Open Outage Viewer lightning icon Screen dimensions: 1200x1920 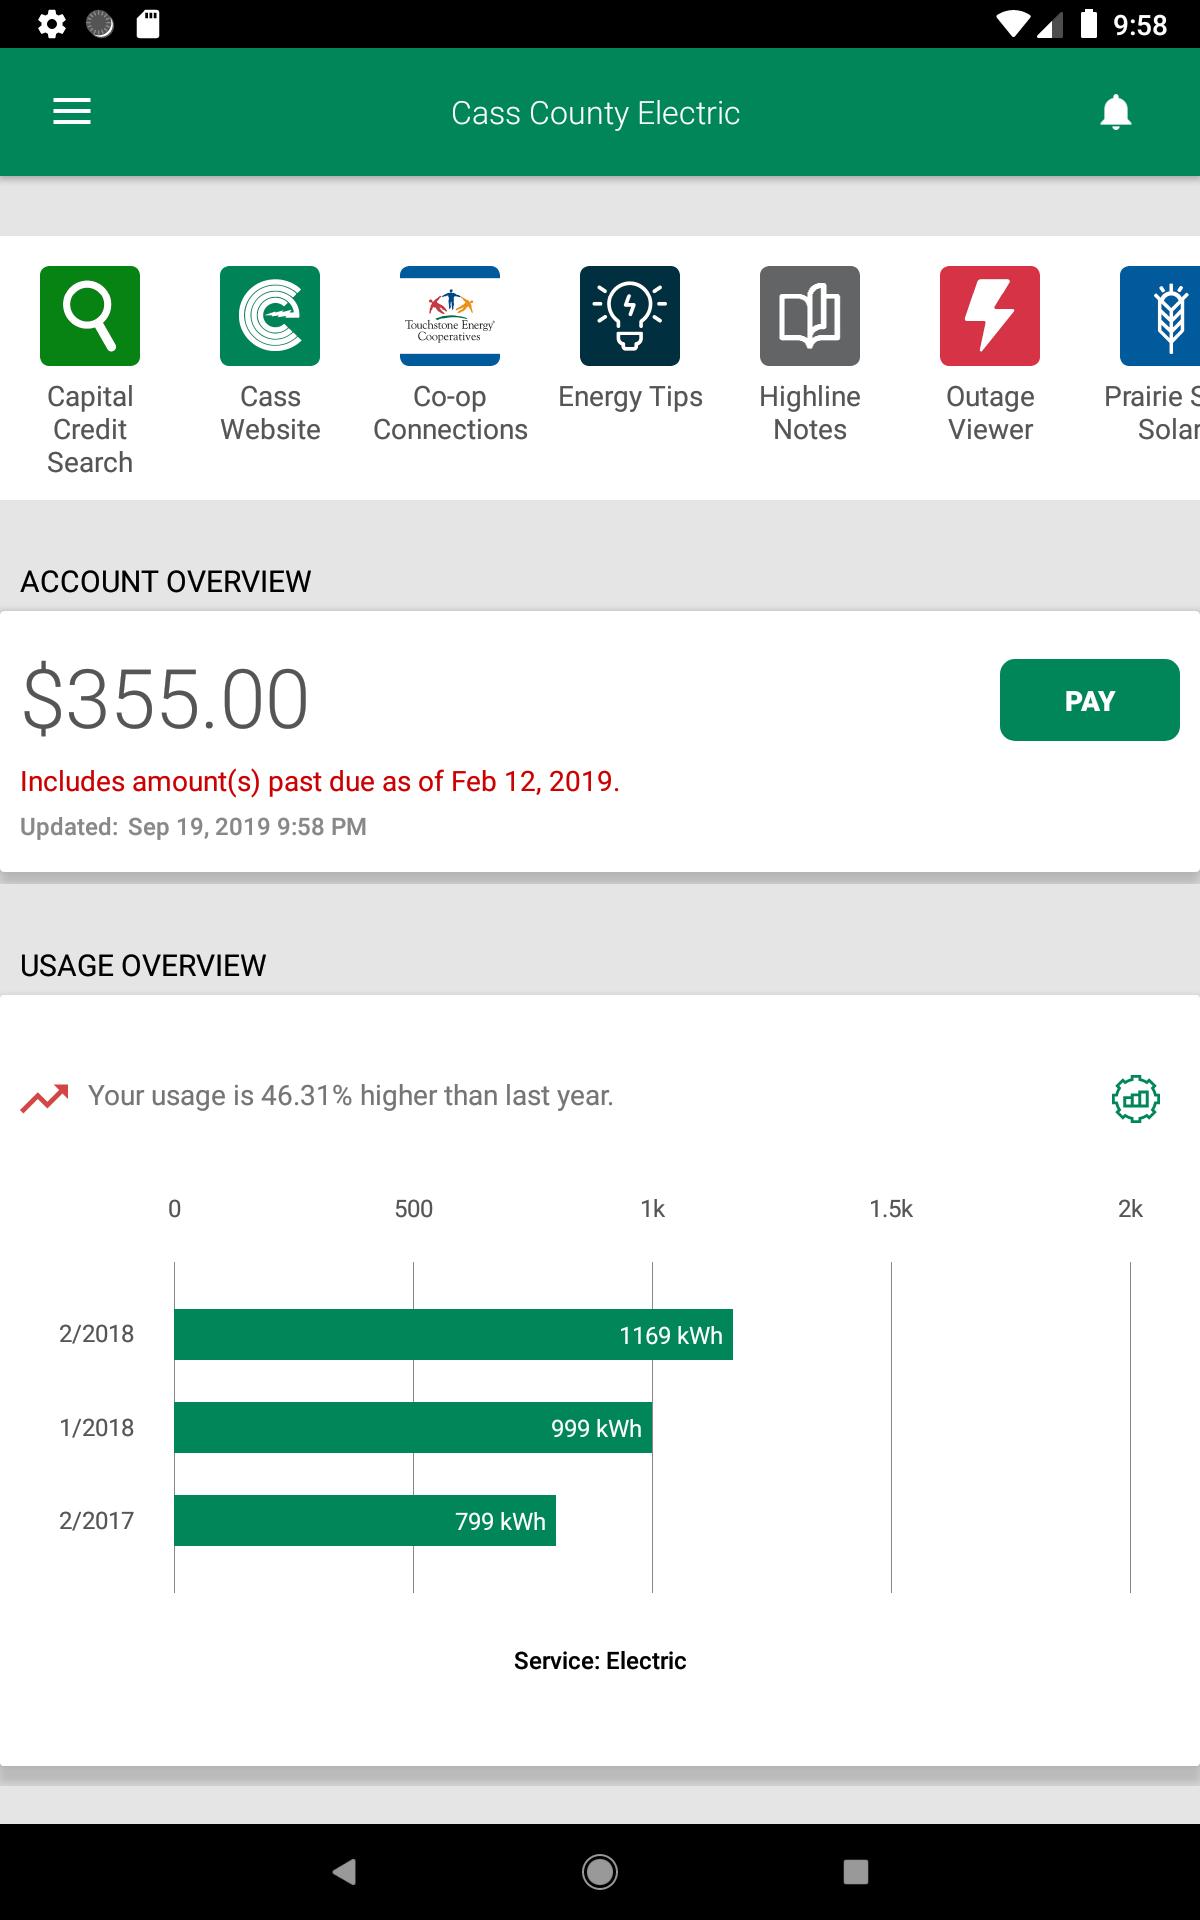(x=990, y=316)
